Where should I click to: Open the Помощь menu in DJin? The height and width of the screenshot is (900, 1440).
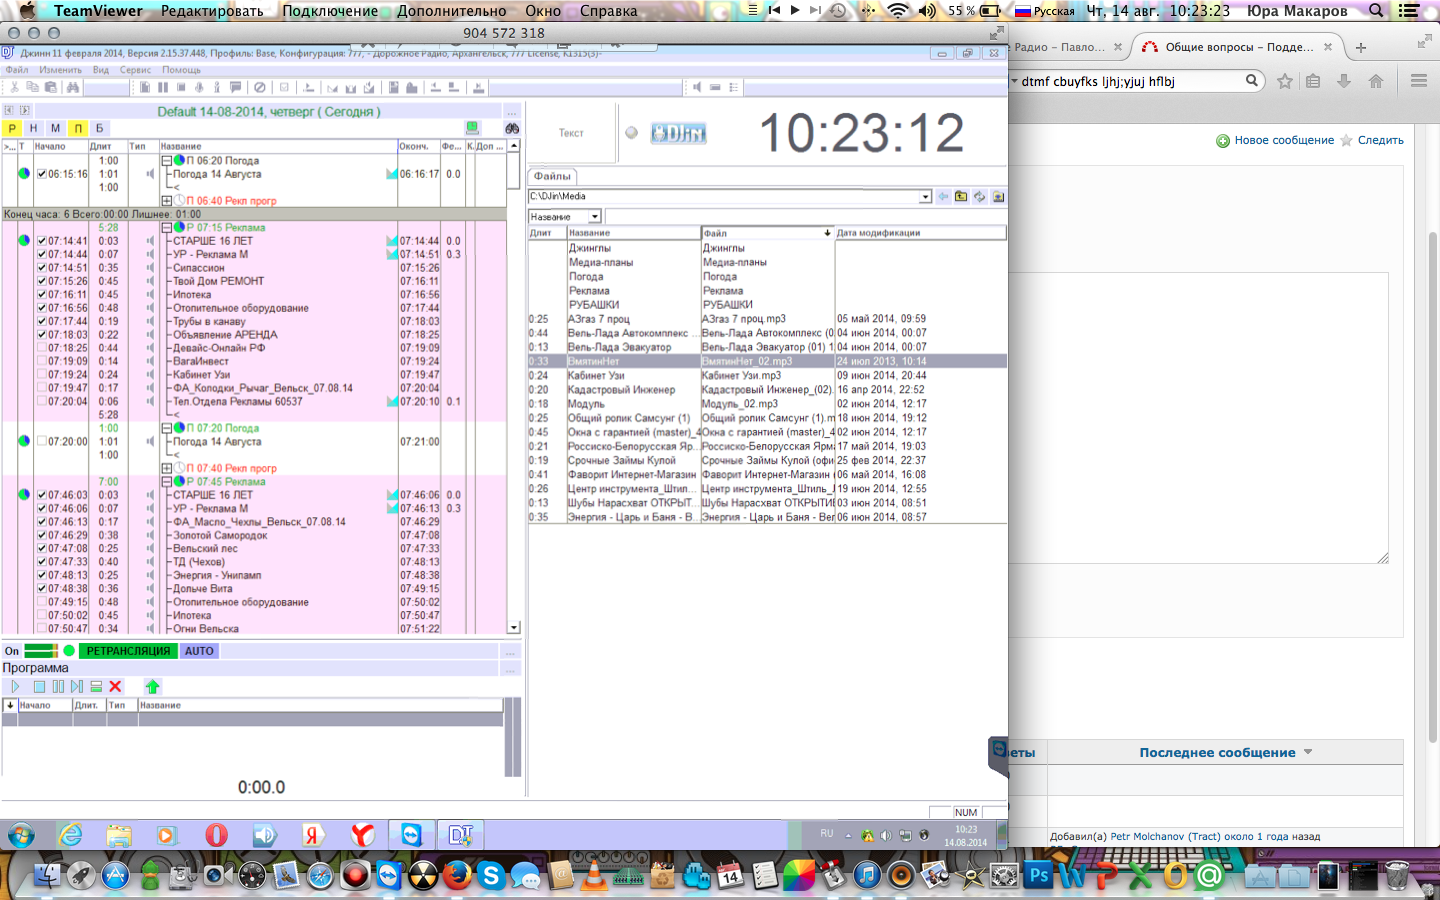[x=181, y=70]
